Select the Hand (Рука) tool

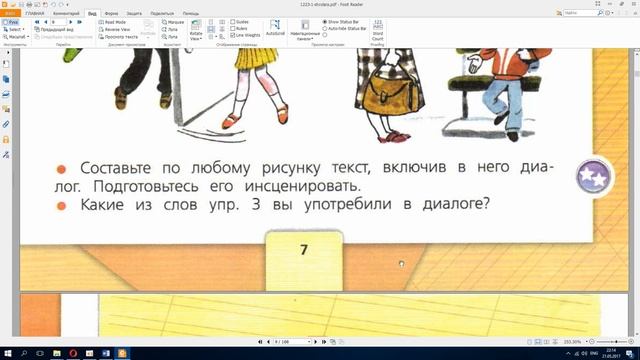click(x=11, y=22)
